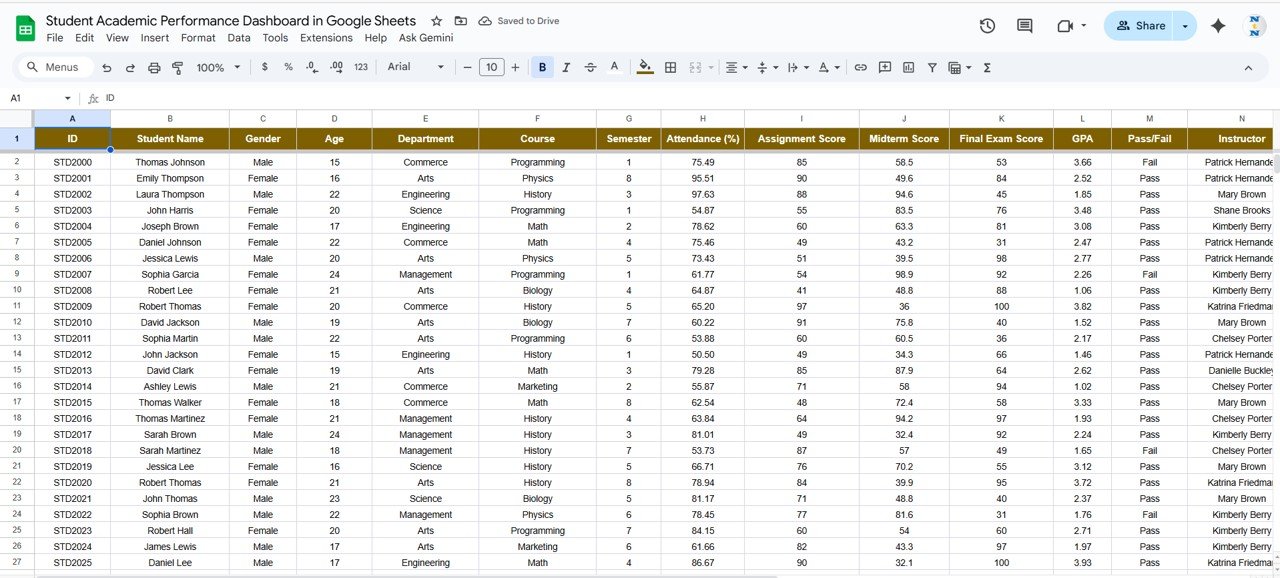Open the version history clock icon

point(987,26)
